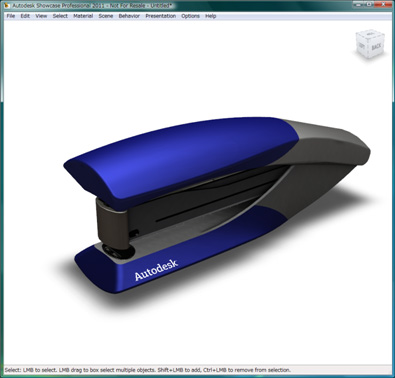The width and height of the screenshot is (395, 378).
Task: Click the Autodesk Showcase title bar icon
Action: (x=6, y=5)
